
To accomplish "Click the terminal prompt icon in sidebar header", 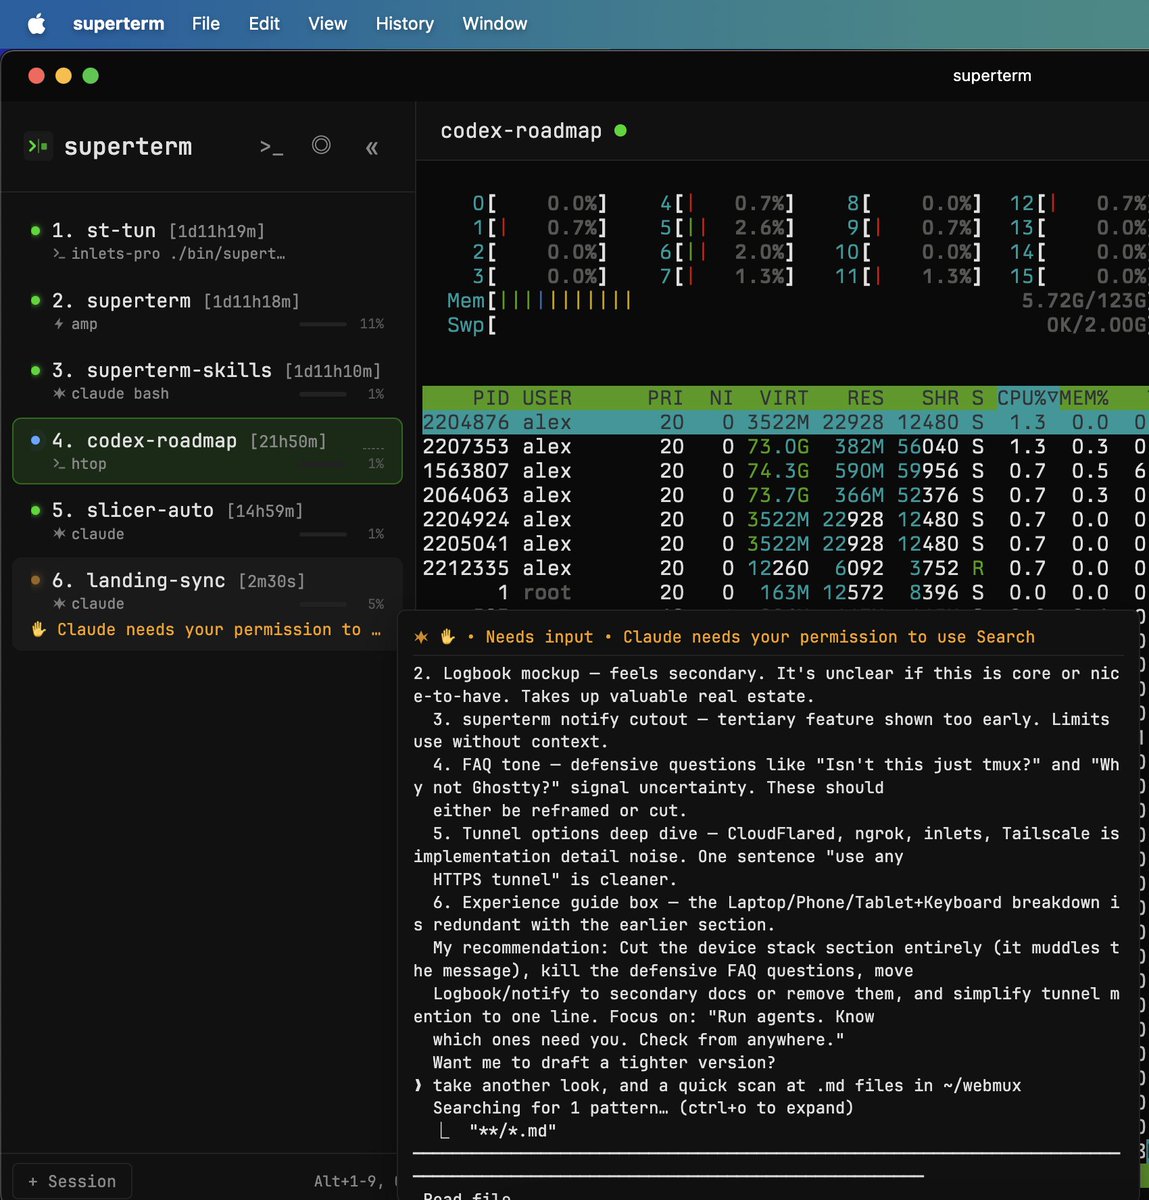I will [x=271, y=147].
